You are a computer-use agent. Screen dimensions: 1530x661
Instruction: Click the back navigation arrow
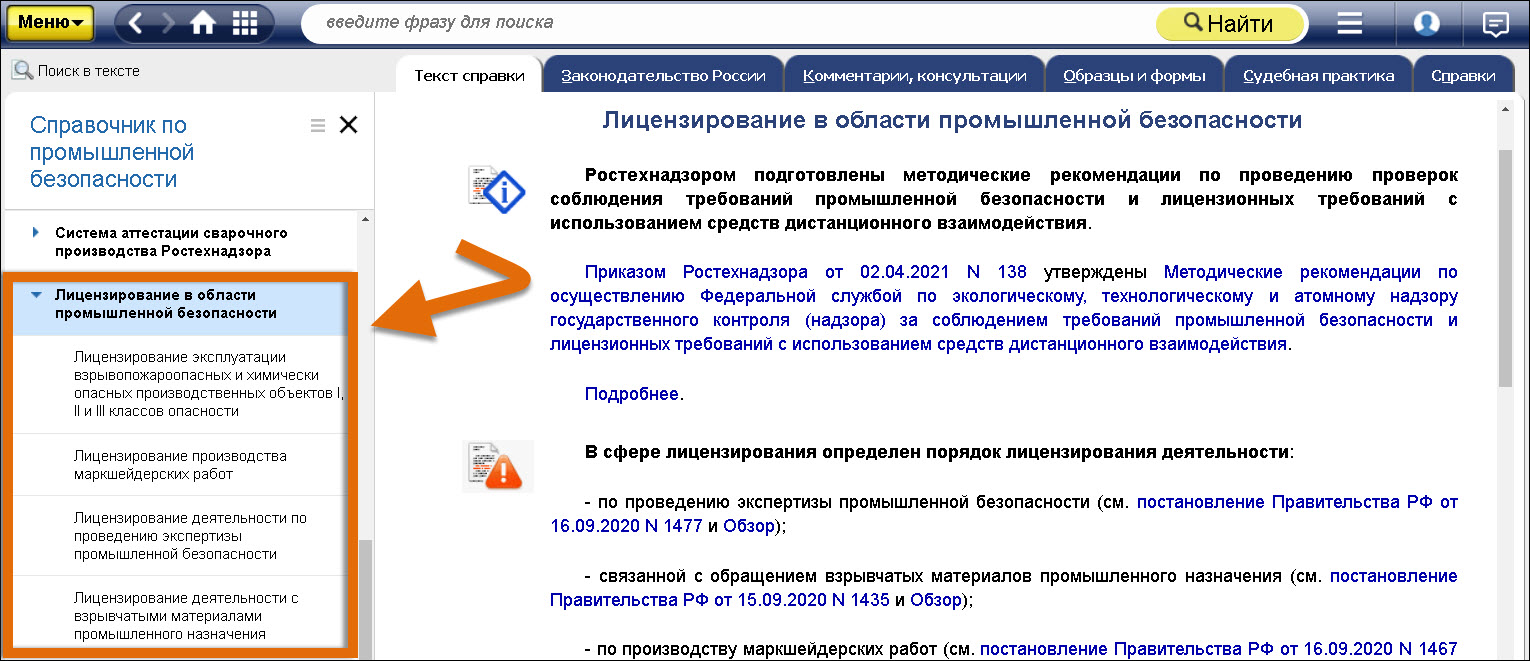[x=137, y=24]
